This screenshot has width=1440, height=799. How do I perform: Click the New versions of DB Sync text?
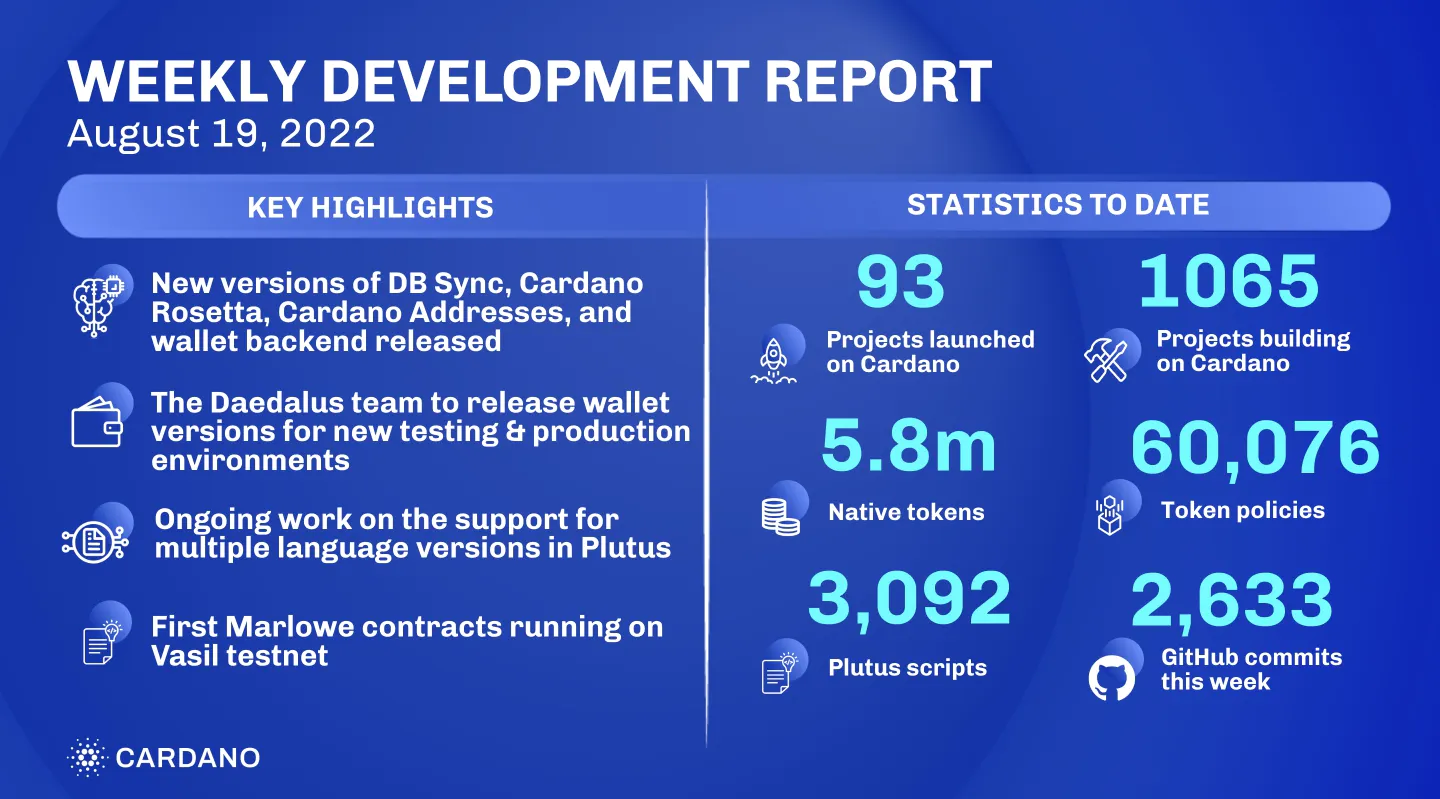pos(397,311)
